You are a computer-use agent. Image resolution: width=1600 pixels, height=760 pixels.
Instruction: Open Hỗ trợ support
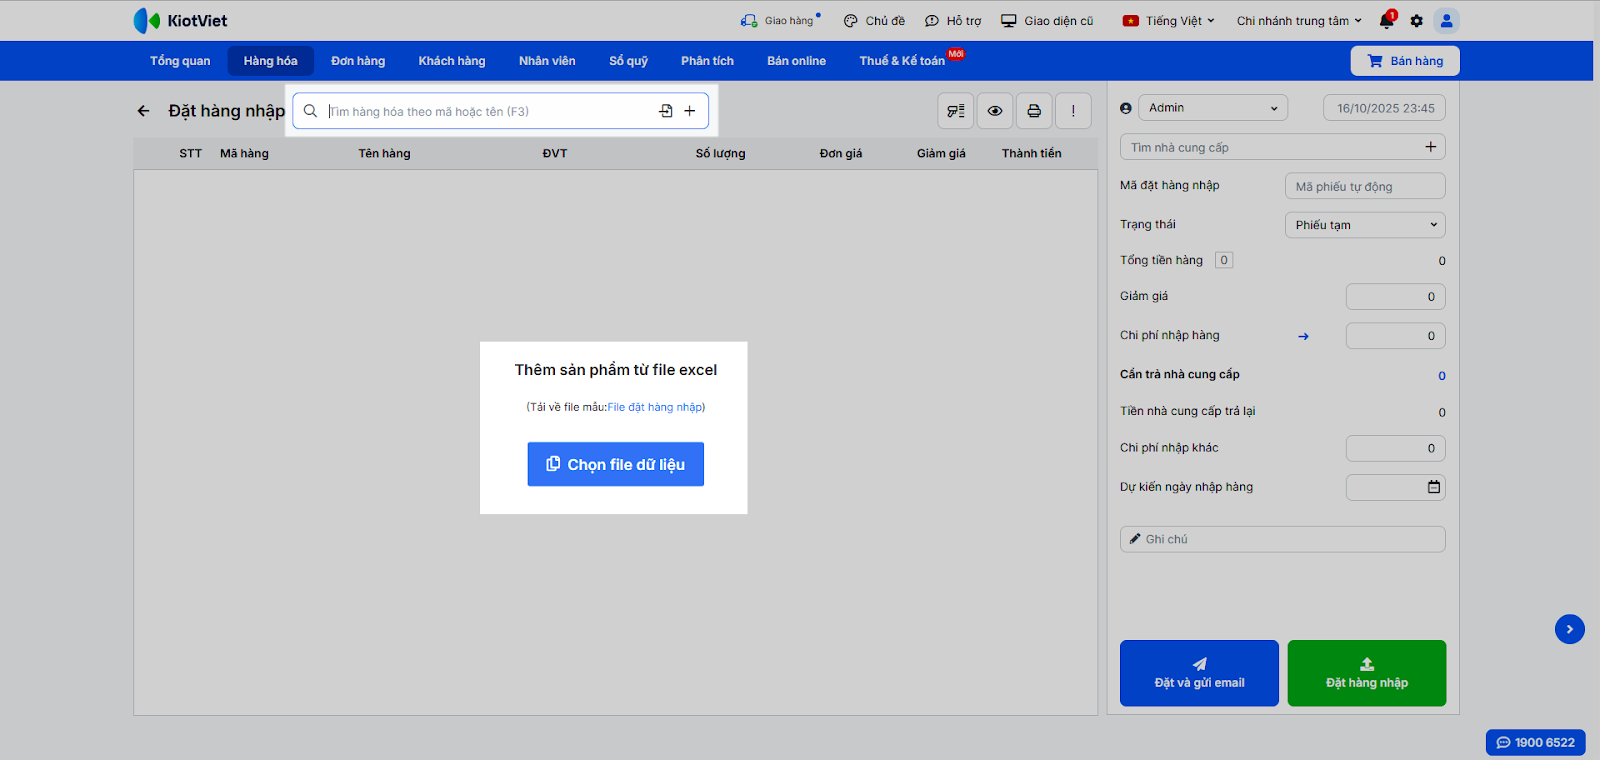(x=953, y=21)
